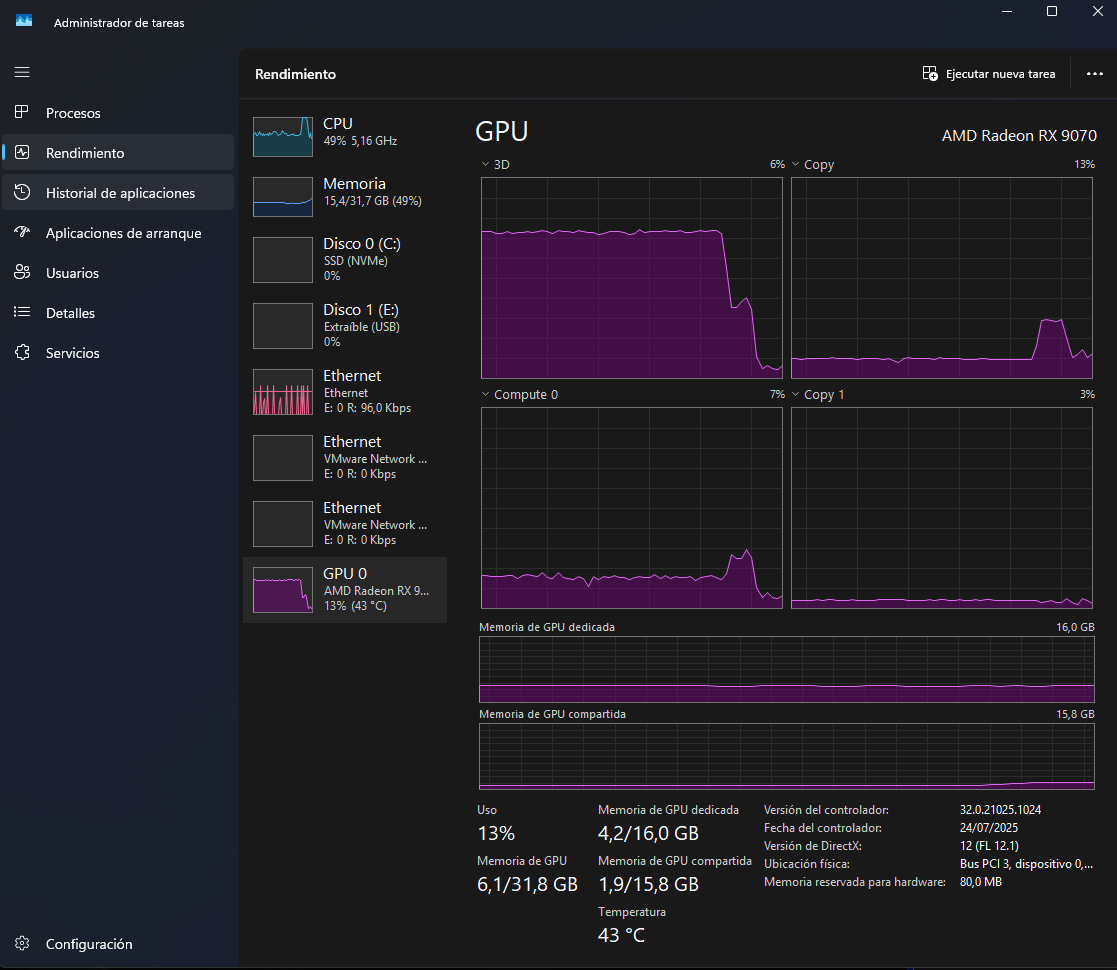The width and height of the screenshot is (1117, 970).
Task: Select the CPU performance entry
Action: pyautogui.click(x=345, y=132)
